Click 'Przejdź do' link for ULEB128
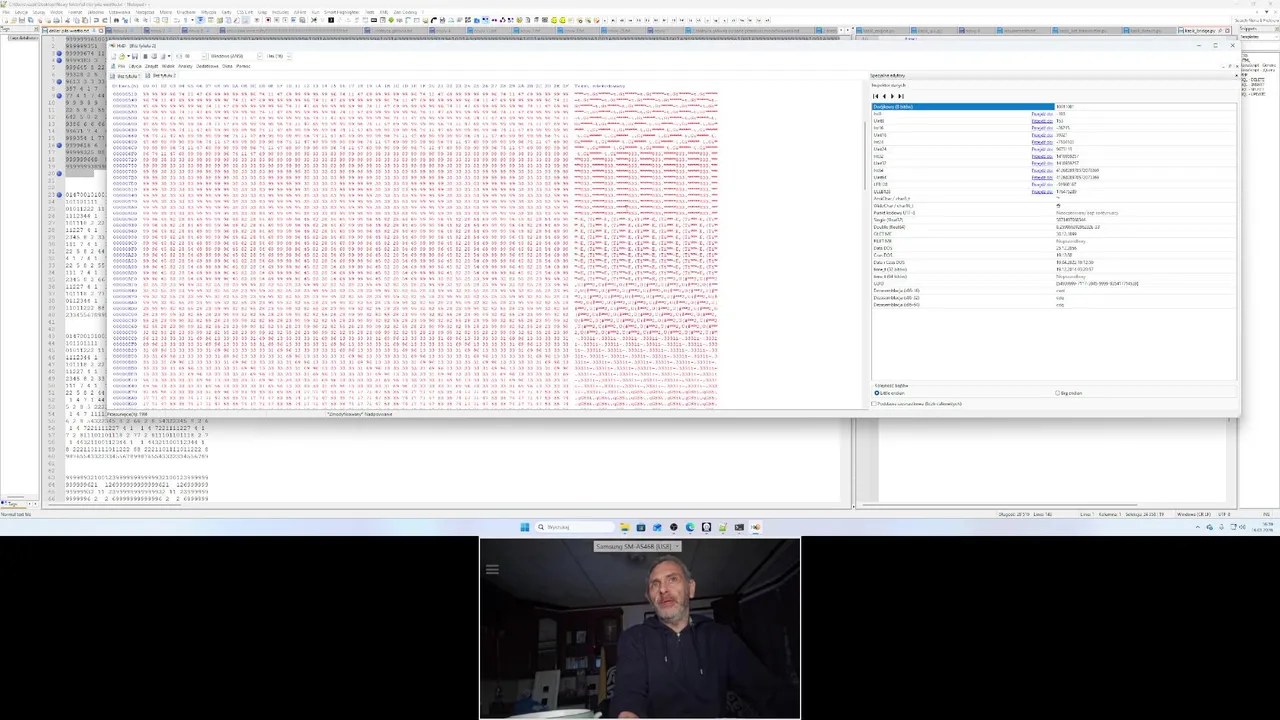1280x720 pixels. pyautogui.click(x=1042, y=192)
